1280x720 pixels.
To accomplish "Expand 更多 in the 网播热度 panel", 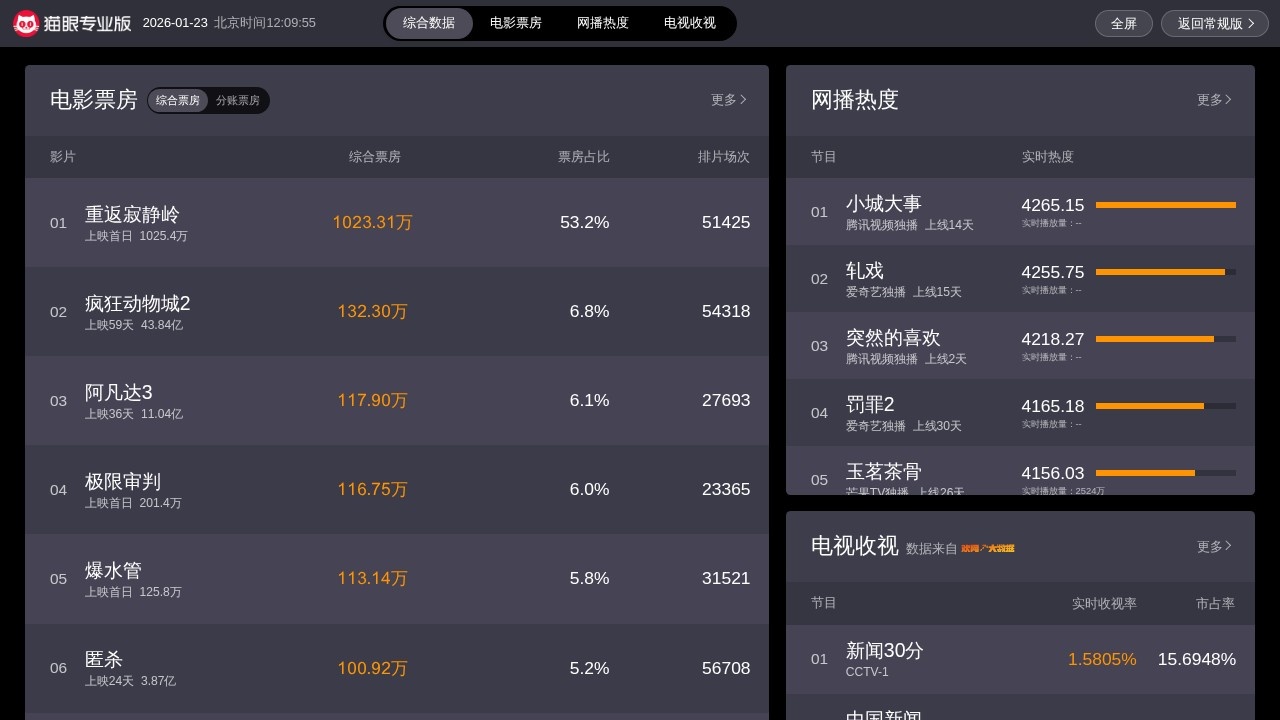I will pyautogui.click(x=1214, y=100).
